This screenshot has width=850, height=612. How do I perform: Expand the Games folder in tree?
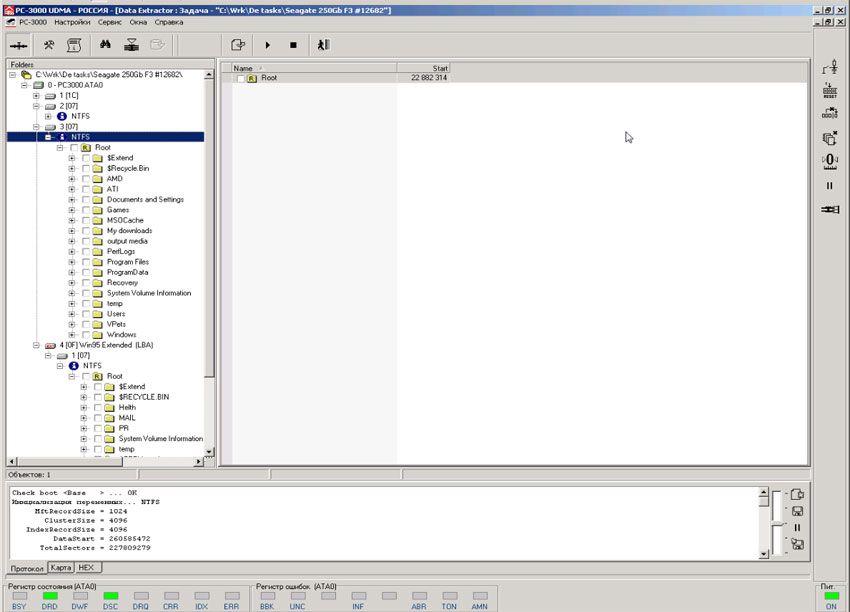click(x=72, y=210)
